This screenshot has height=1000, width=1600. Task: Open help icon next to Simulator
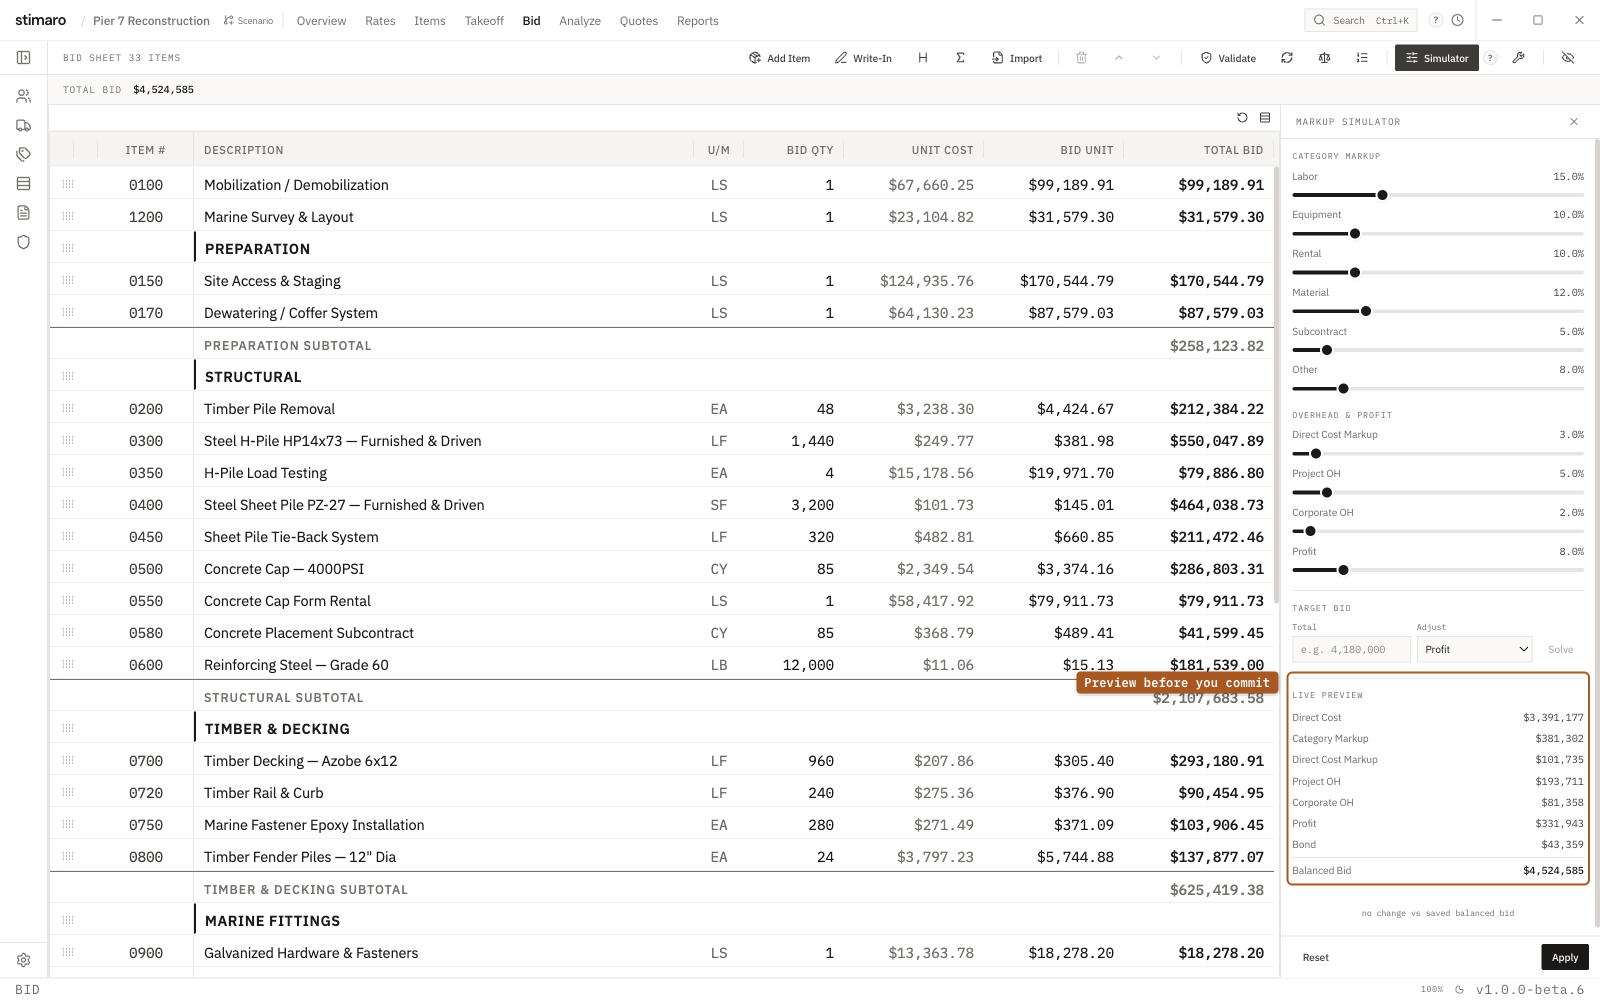(1490, 58)
